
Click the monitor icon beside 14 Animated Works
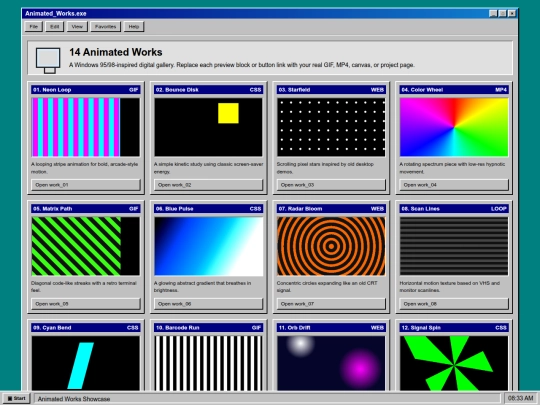pos(48,60)
